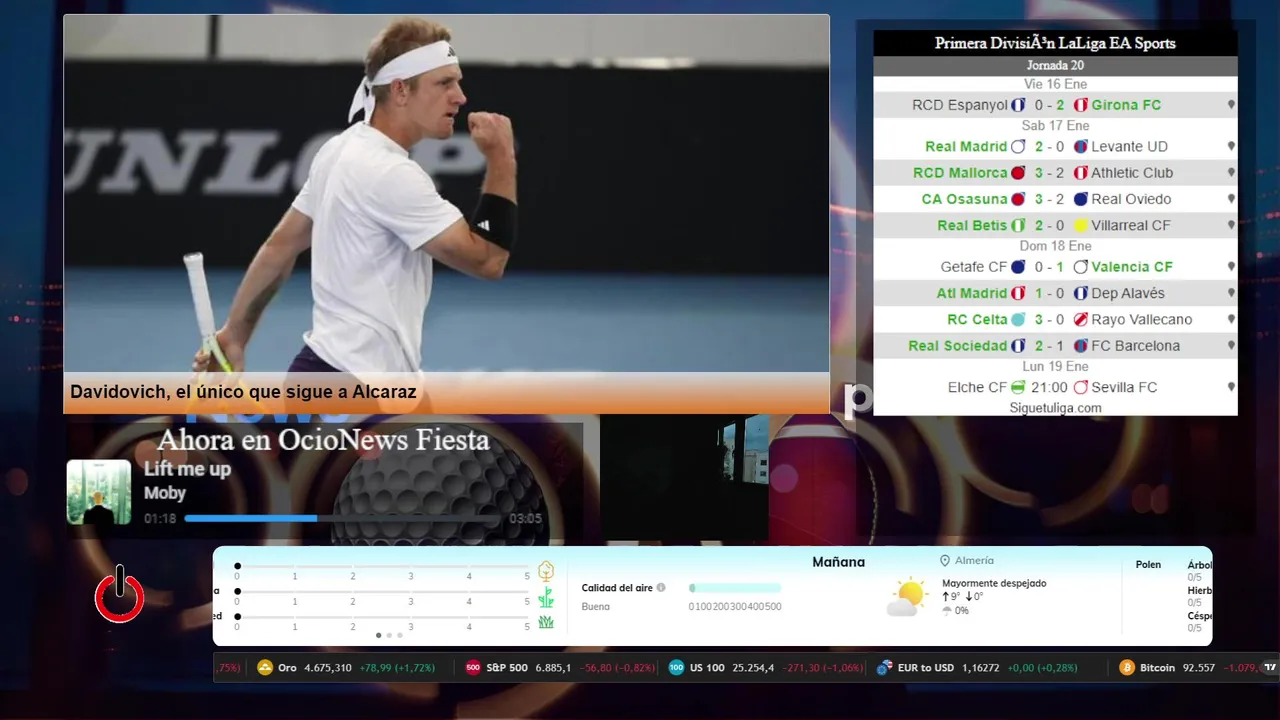Click the Jornada 20 header
This screenshot has width=1280, height=720.
(1055, 65)
